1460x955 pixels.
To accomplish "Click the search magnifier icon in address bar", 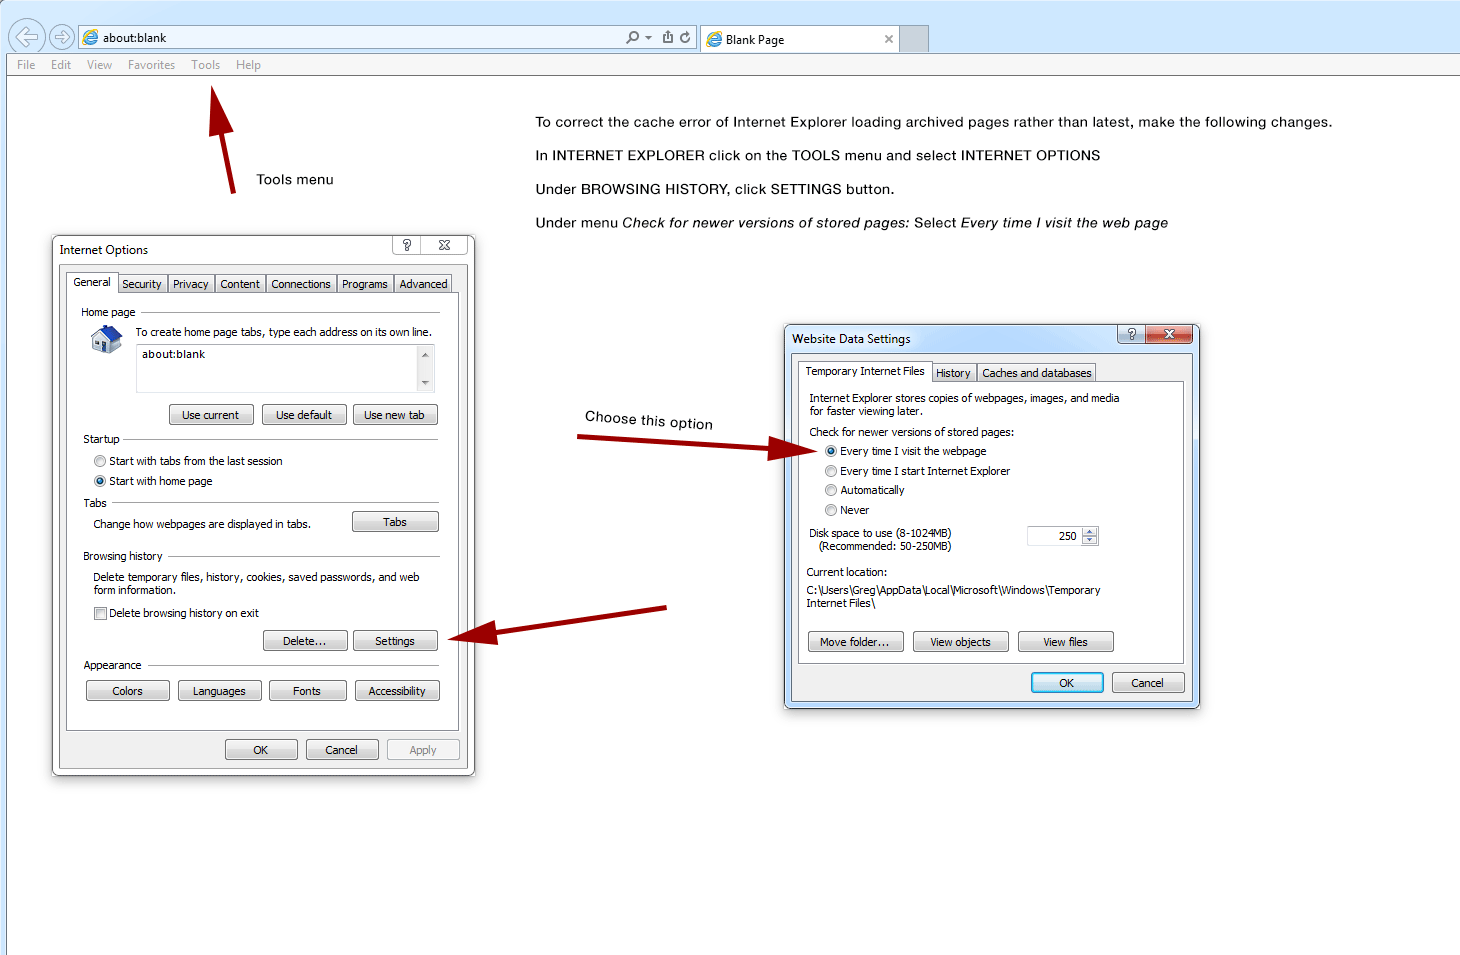I will click(x=632, y=37).
